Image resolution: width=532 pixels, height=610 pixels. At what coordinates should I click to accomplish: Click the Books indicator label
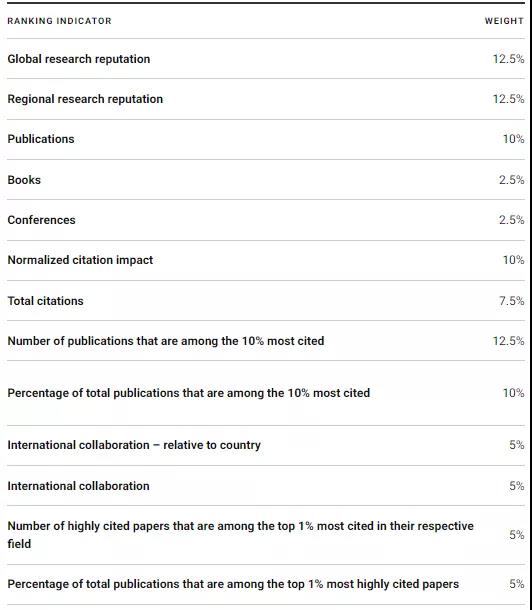[24, 180]
